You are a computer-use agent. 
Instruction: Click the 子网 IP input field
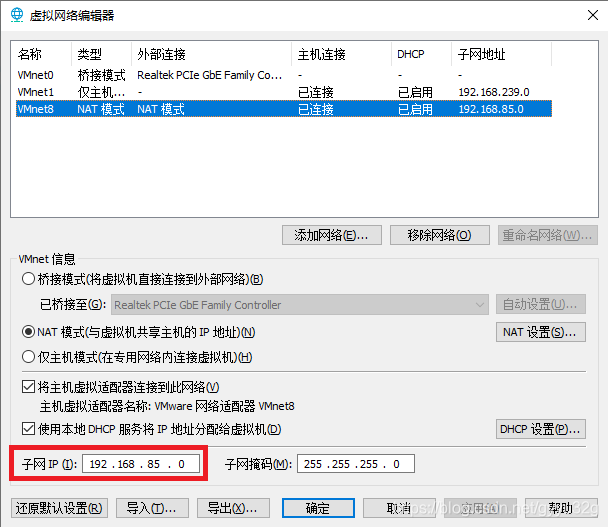[141, 464]
